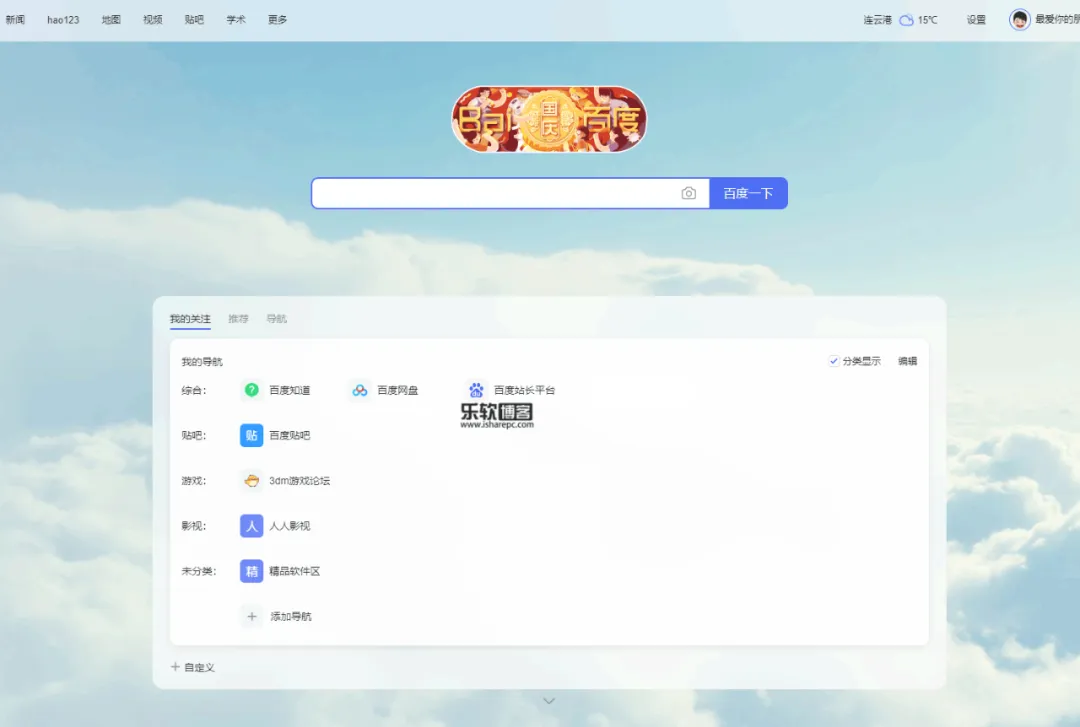Open hao123 in the top bar

(63, 20)
